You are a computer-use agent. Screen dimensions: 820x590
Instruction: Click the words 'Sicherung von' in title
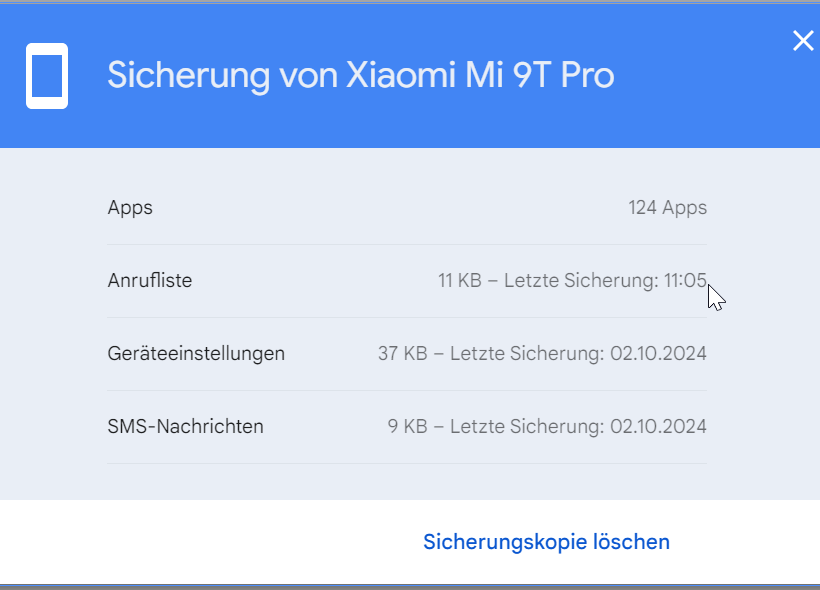pyautogui.click(x=222, y=75)
